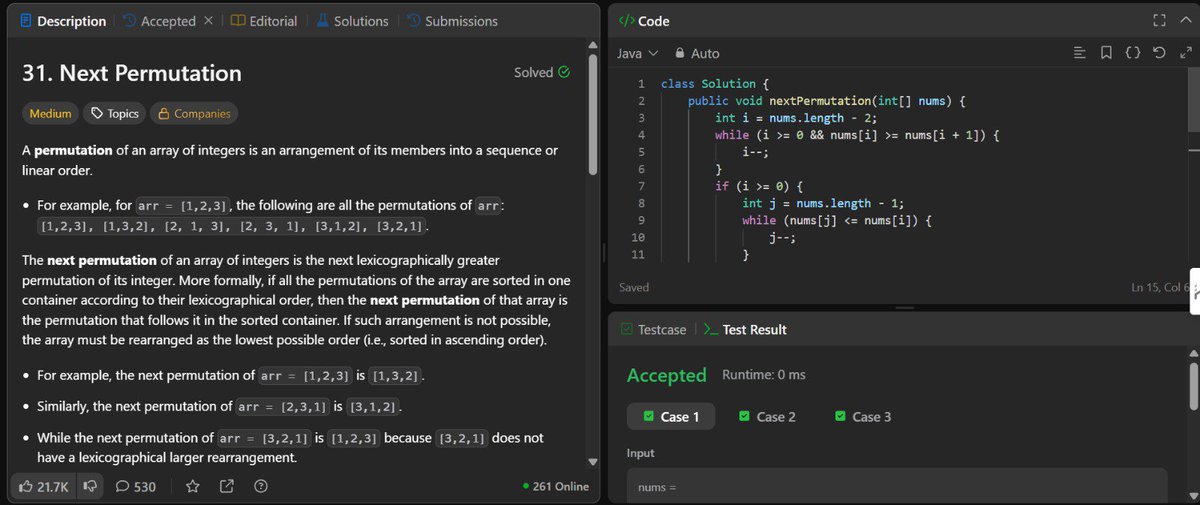Switch to the Testcase tab

coord(653,329)
